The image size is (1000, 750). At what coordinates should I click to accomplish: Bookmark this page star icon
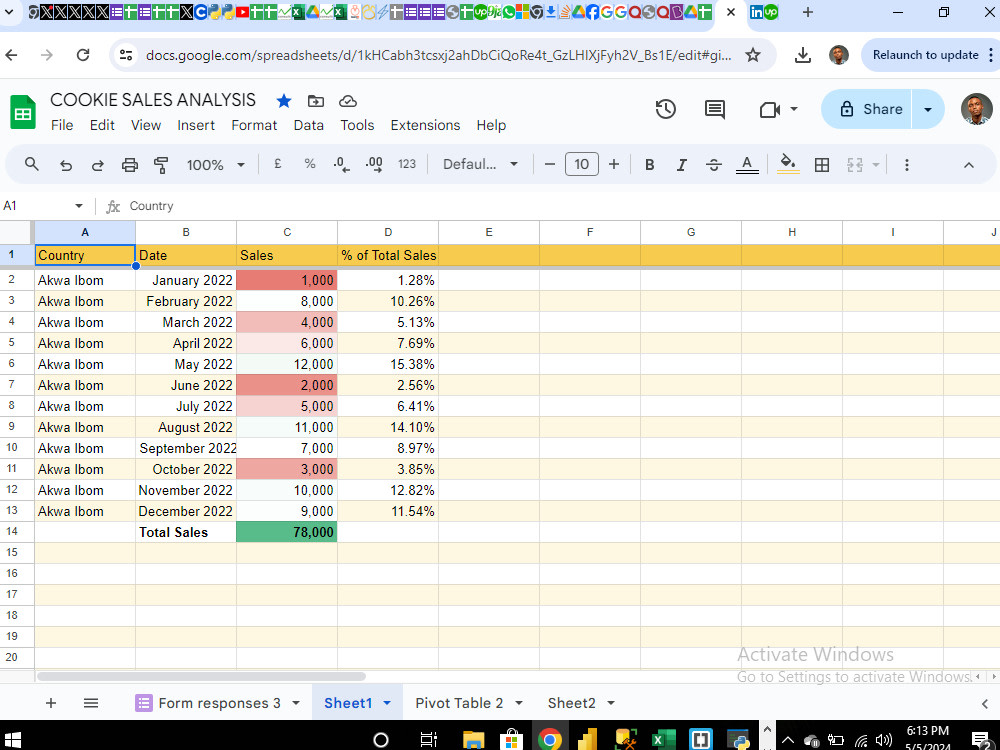[753, 55]
